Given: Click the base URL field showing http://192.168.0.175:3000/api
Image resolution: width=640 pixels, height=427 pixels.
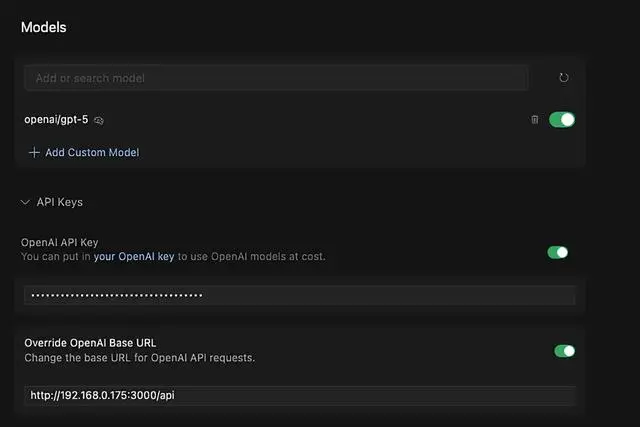Looking at the screenshot, I should [300, 395].
